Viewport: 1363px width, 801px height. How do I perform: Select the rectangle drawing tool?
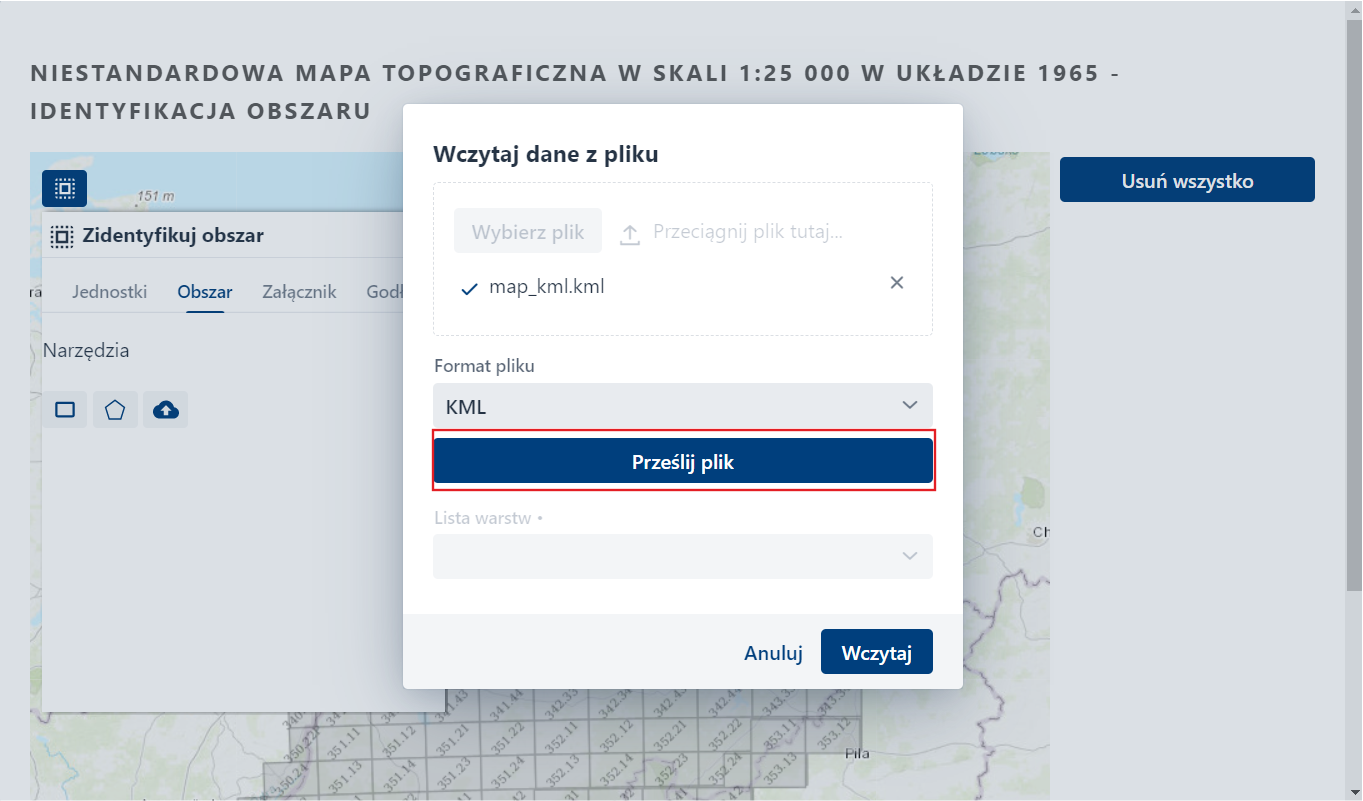(x=64, y=409)
